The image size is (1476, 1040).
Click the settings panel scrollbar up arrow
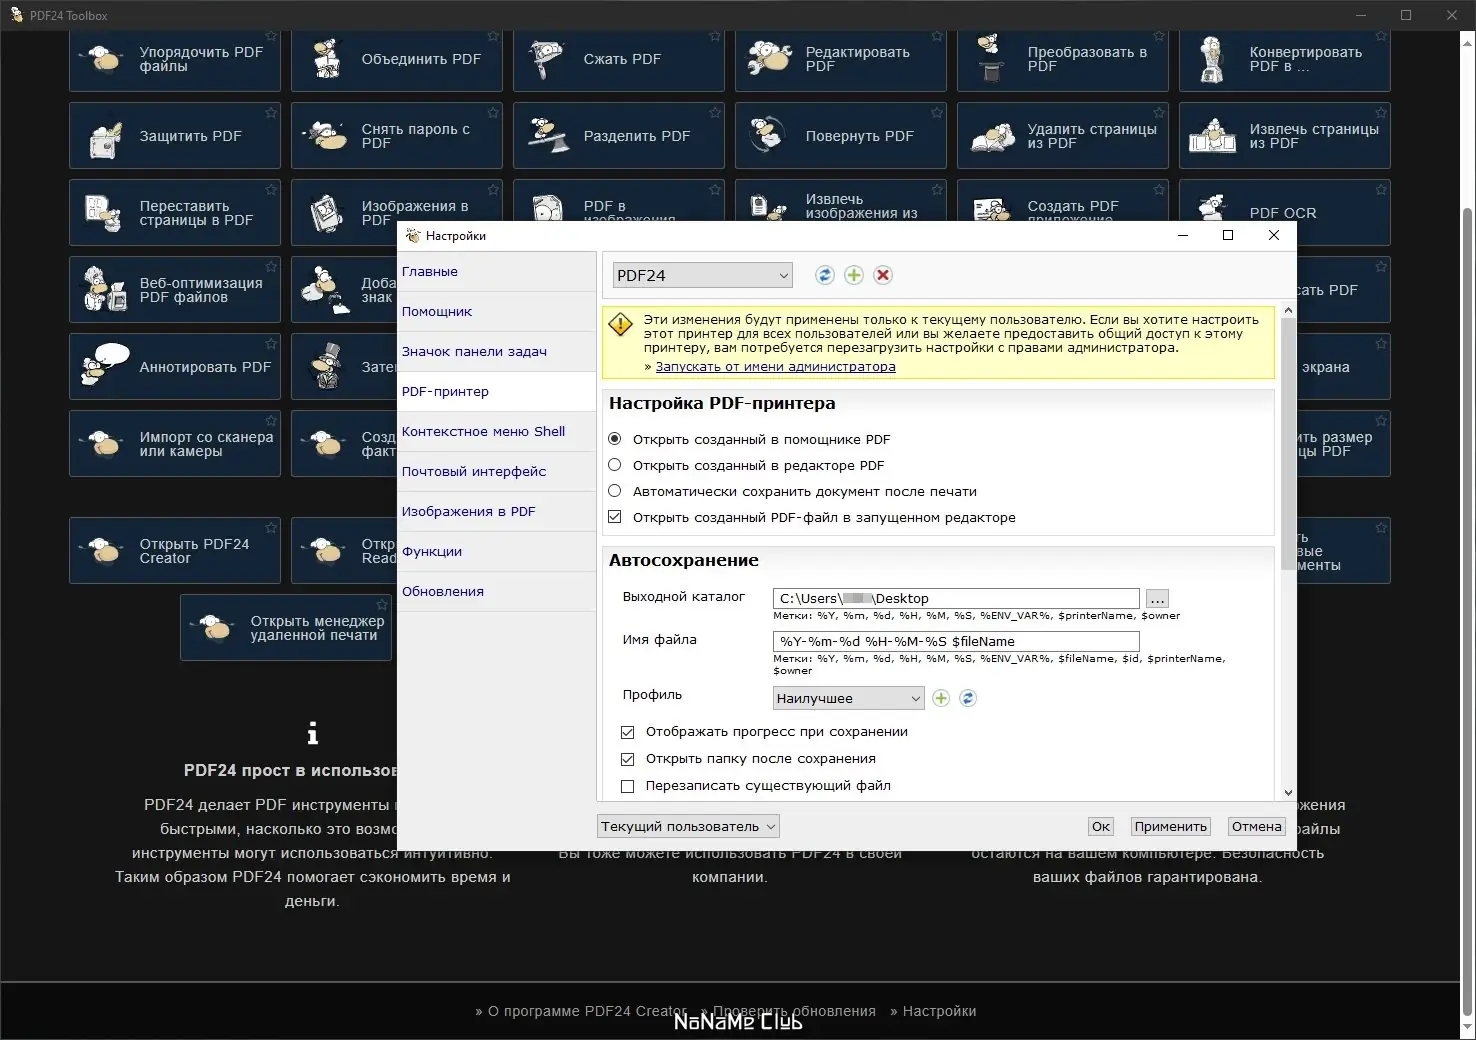point(1288,310)
